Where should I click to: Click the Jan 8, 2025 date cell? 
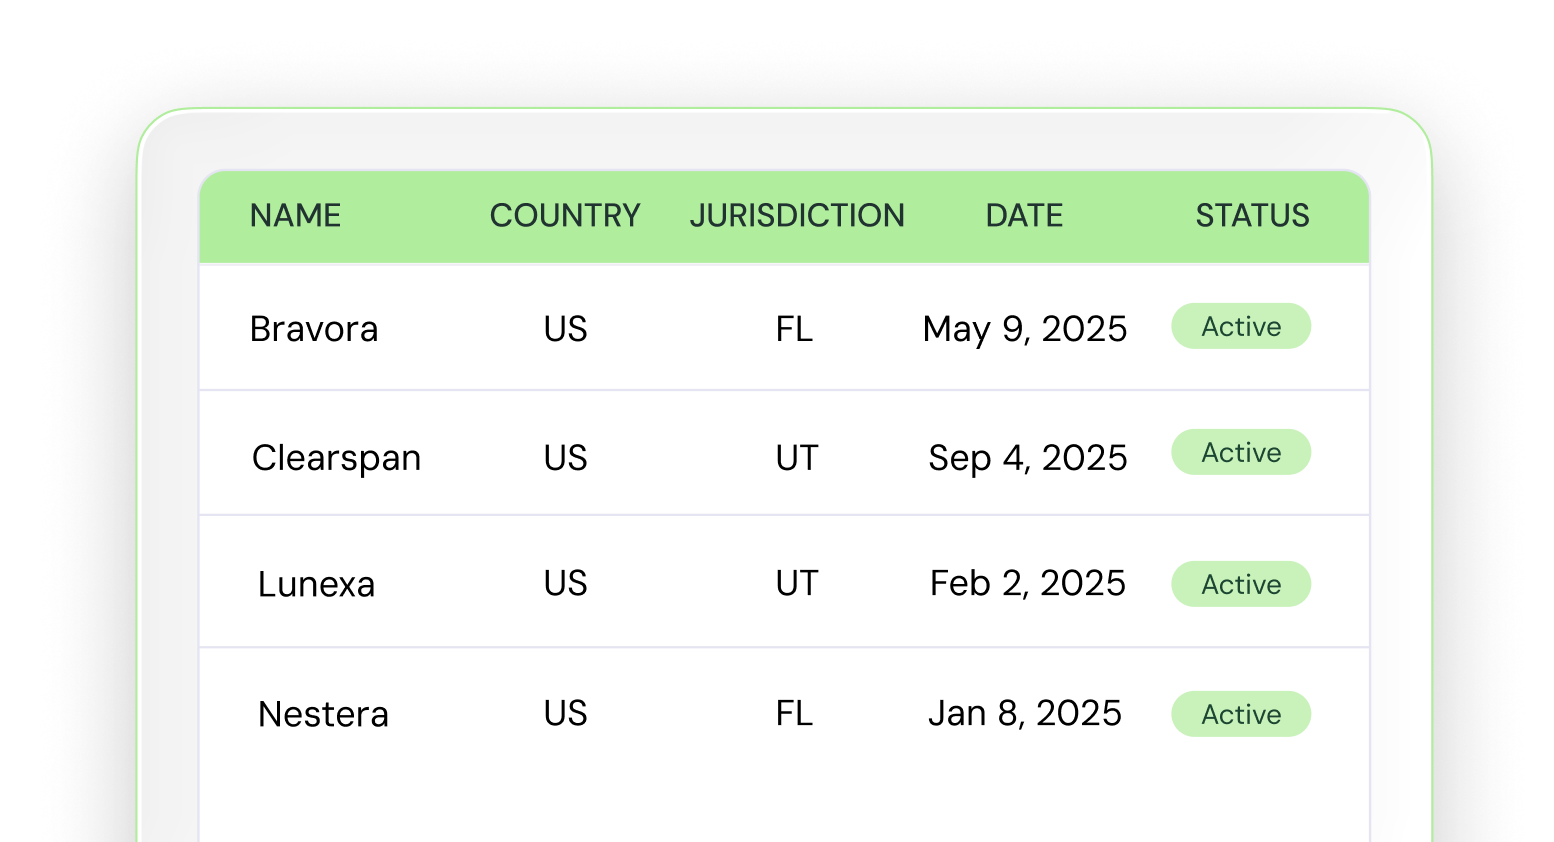coord(1025,713)
